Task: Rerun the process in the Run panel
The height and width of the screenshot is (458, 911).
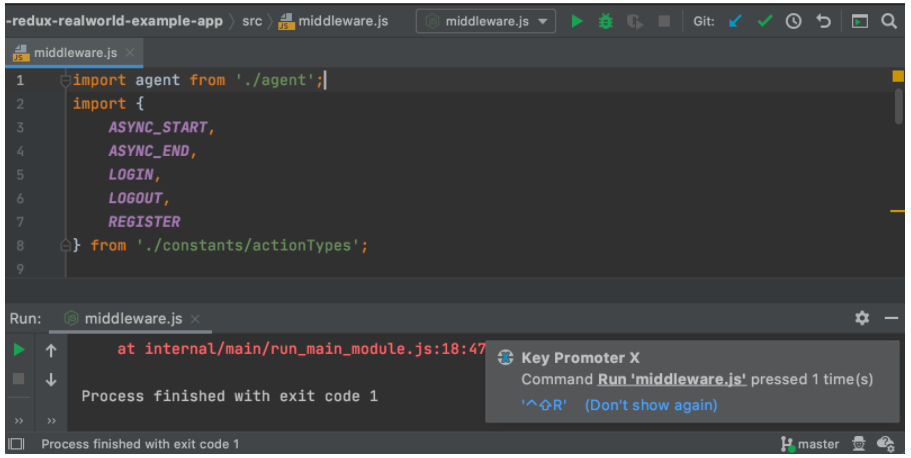Action: (x=19, y=350)
